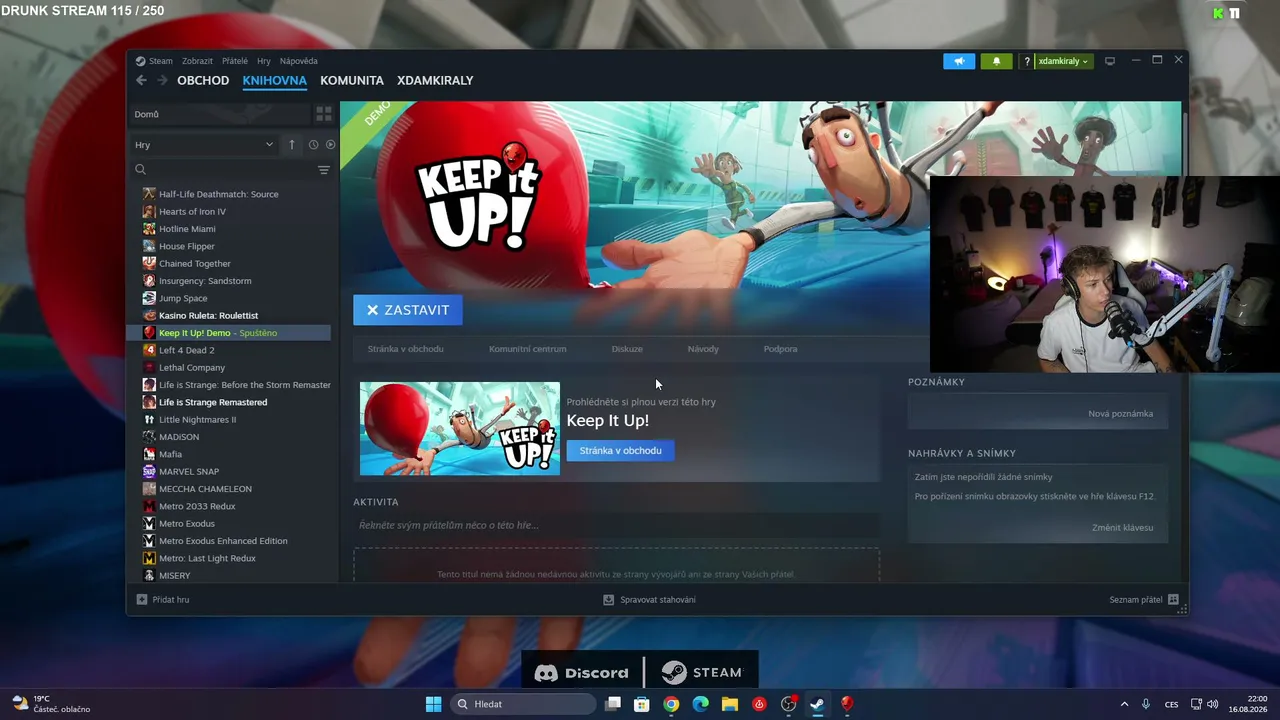Expand the xdamkiraly account dropdown

[1063, 61]
